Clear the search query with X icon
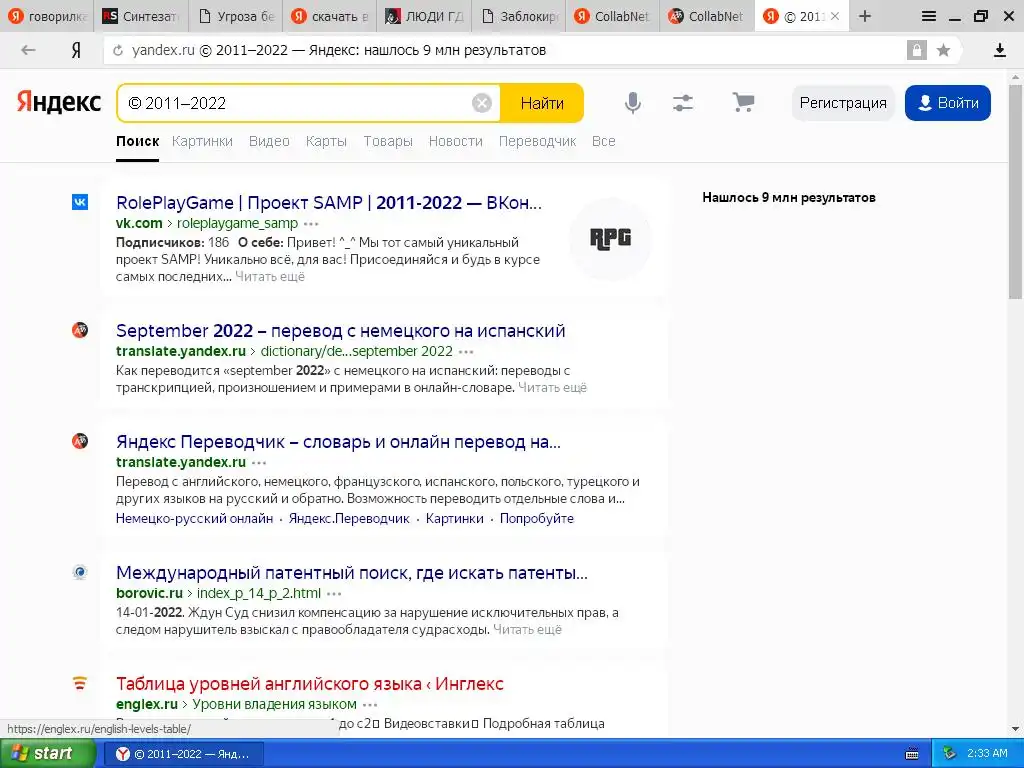 click(x=481, y=103)
